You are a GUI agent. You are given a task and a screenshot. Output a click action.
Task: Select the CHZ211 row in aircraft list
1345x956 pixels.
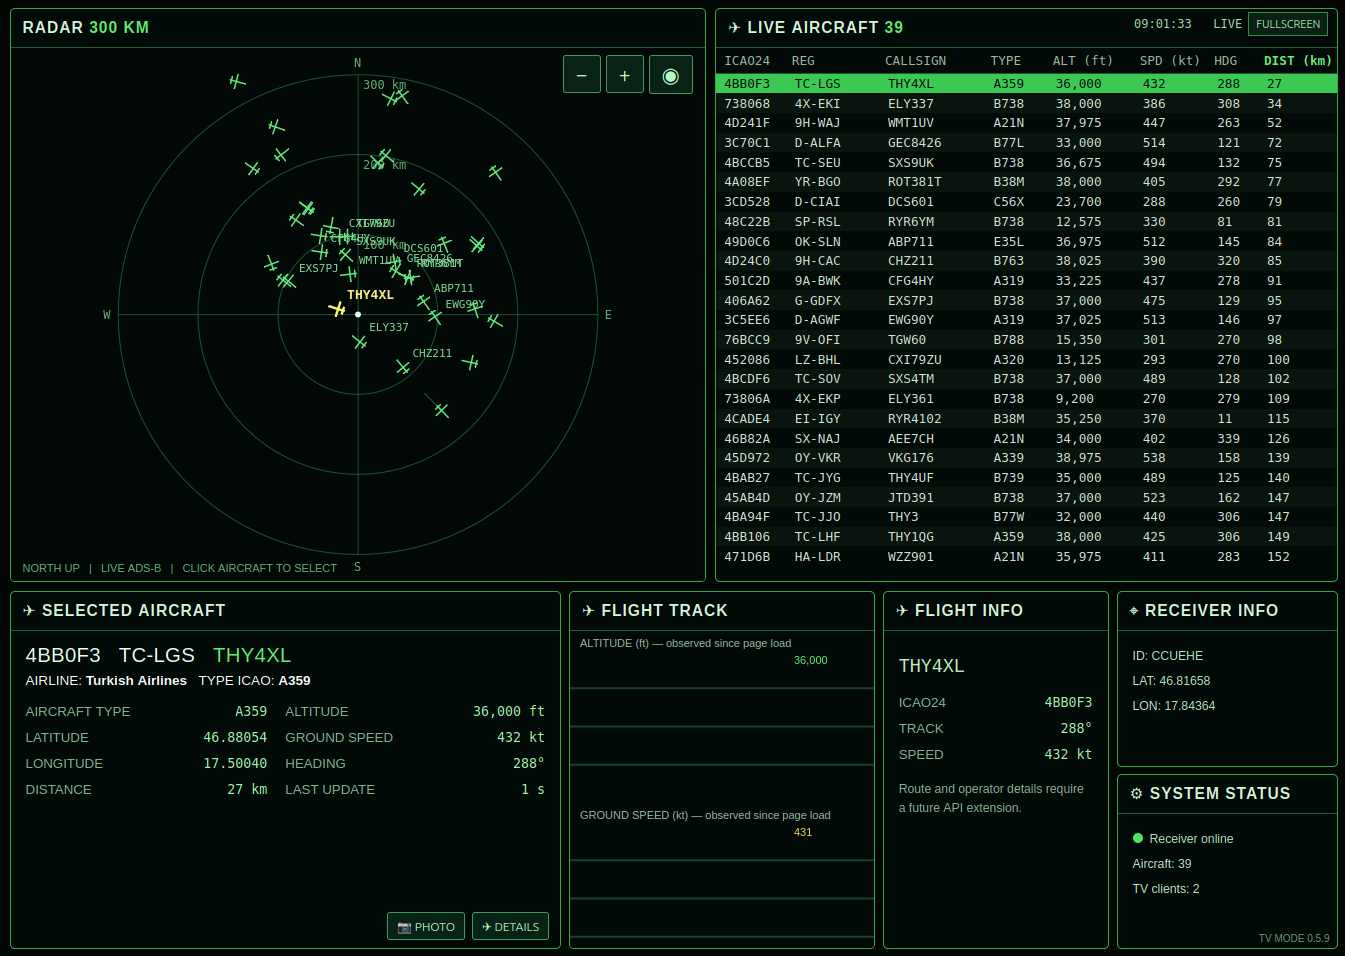click(x=1026, y=261)
